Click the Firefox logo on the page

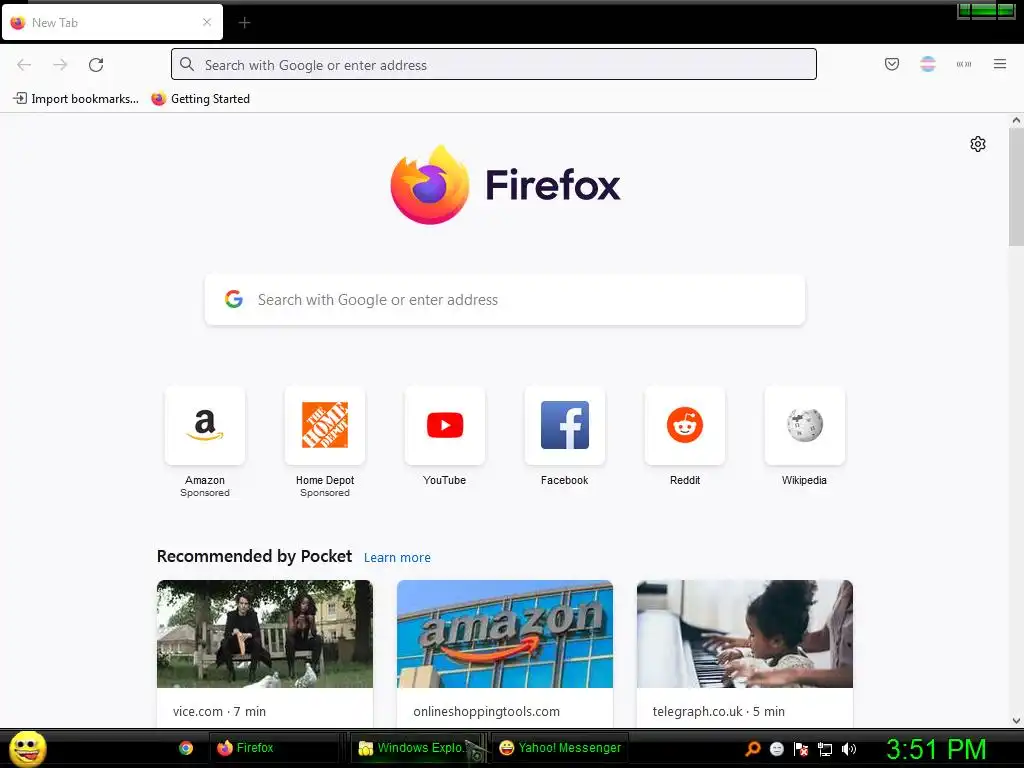[505, 185]
